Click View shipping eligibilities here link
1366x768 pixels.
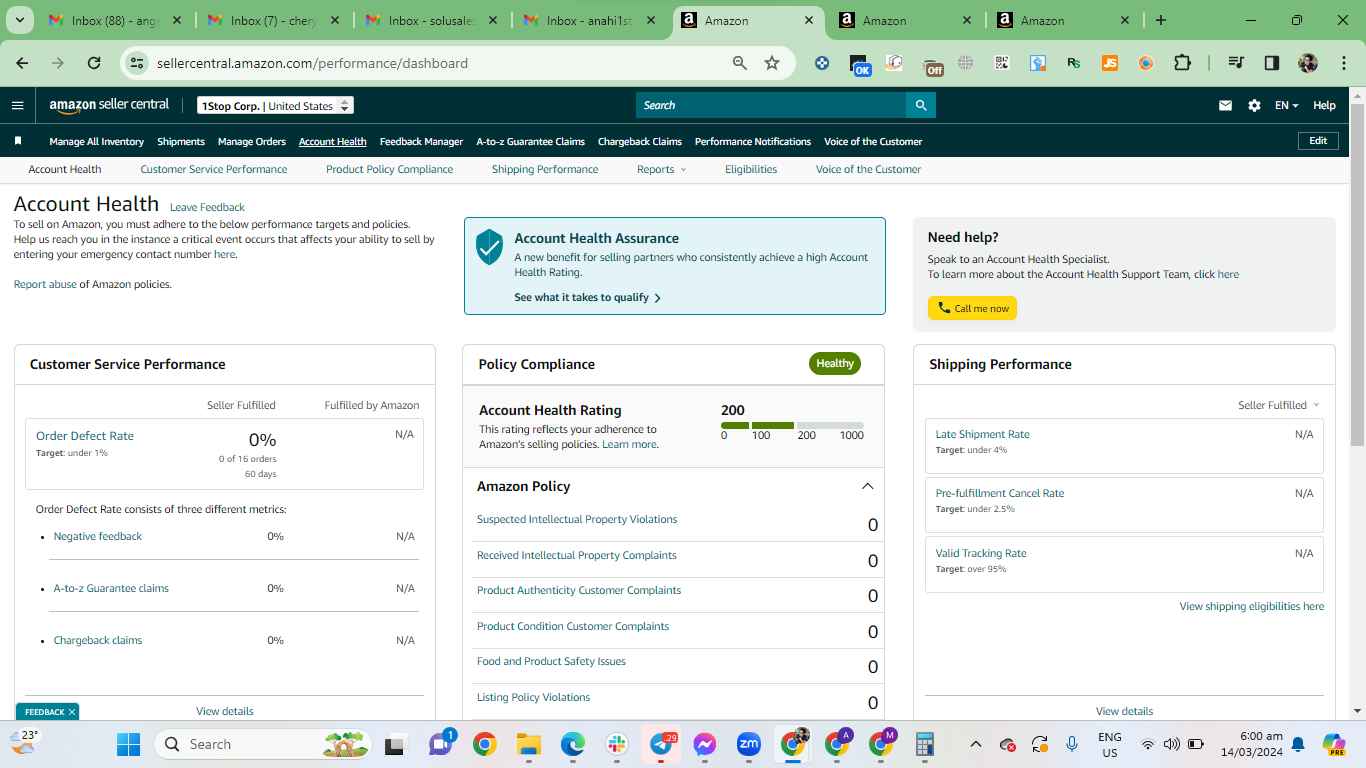tap(1252, 606)
